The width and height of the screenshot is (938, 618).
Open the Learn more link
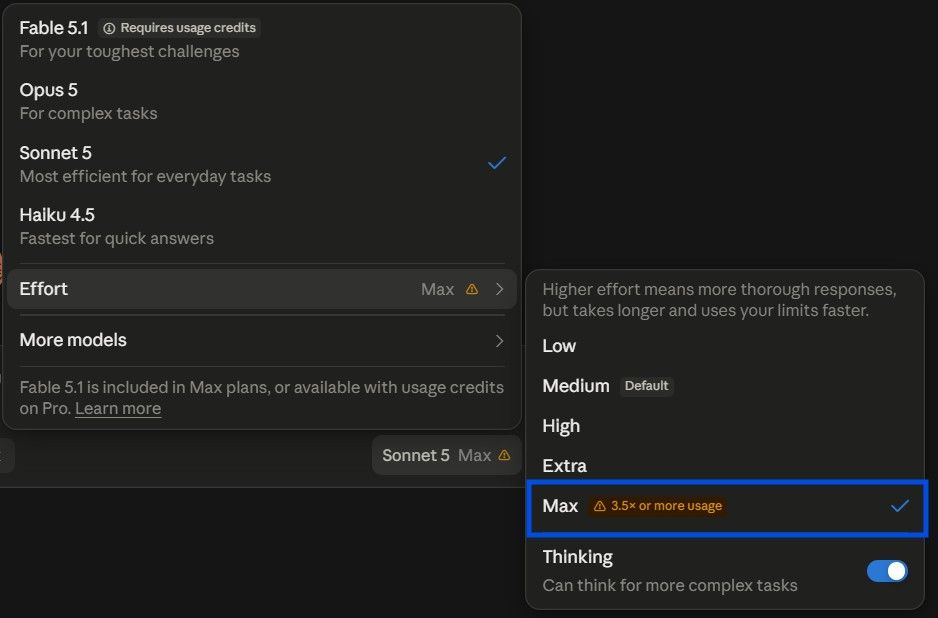(x=118, y=408)
